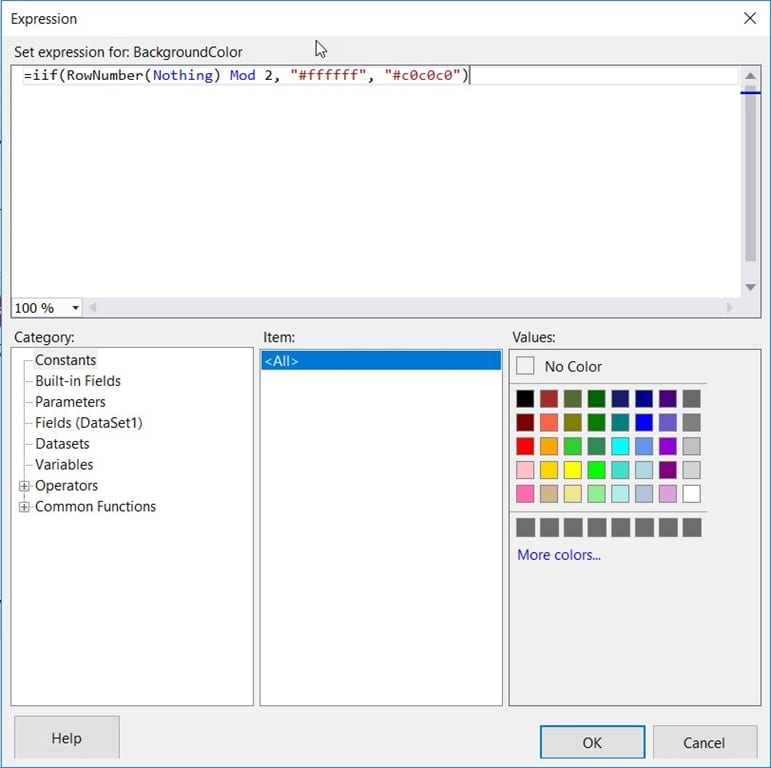
Task: Click the Cancel button
Action: tap(705, 742)
